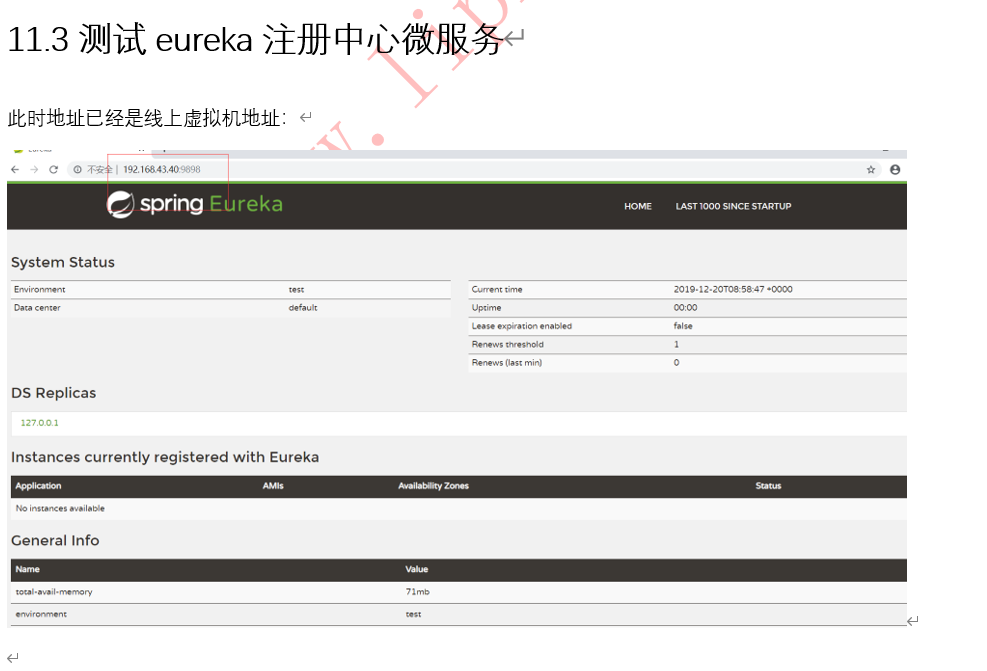The width and height of the screenshot is (987, 671).
Task: Select the 'No instances available' row
Action: click(x=459, y=508)
